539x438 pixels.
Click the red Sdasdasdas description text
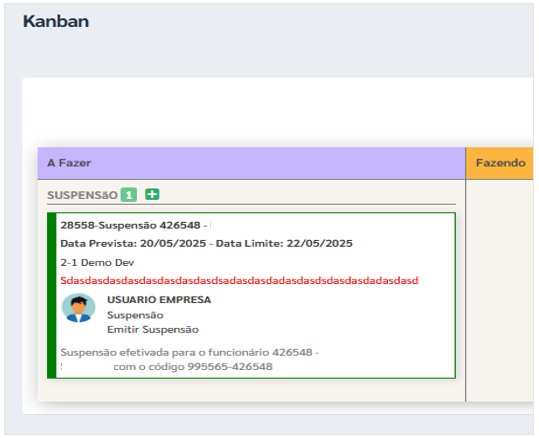point(239,281)
